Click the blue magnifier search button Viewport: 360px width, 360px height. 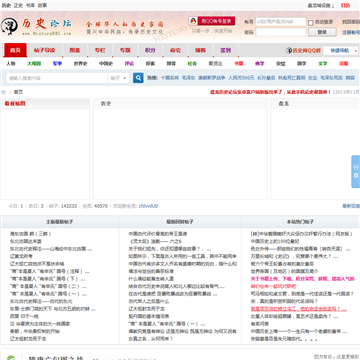pos(138,78)
